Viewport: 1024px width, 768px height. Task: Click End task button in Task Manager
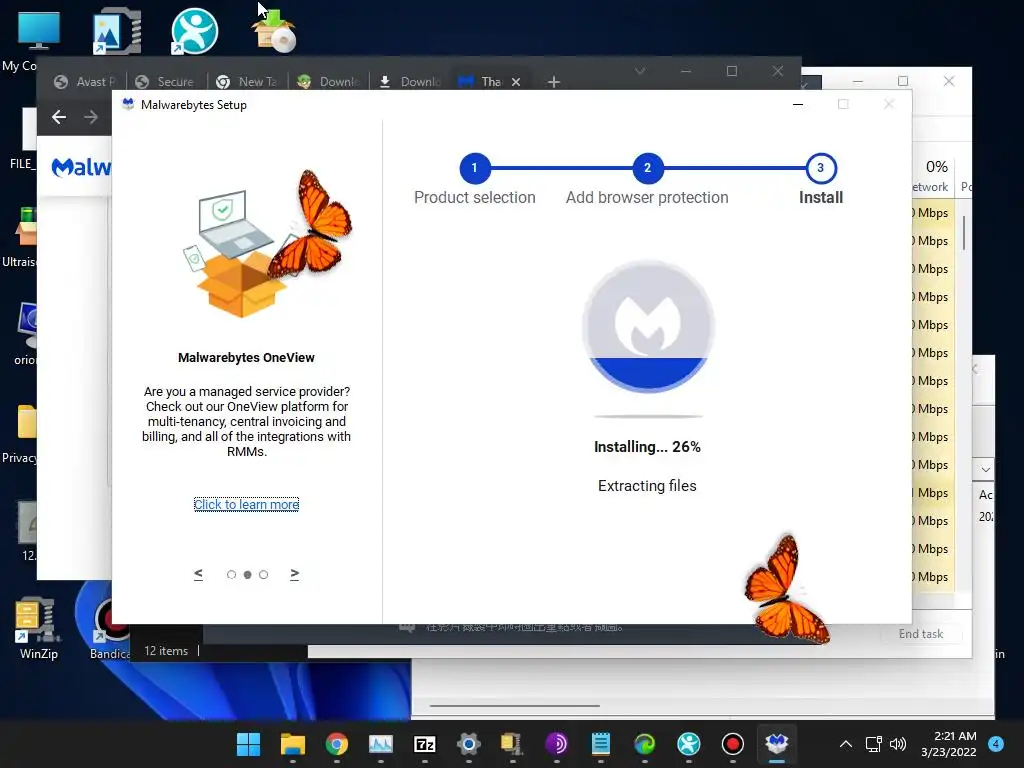(x=921, y=633)
